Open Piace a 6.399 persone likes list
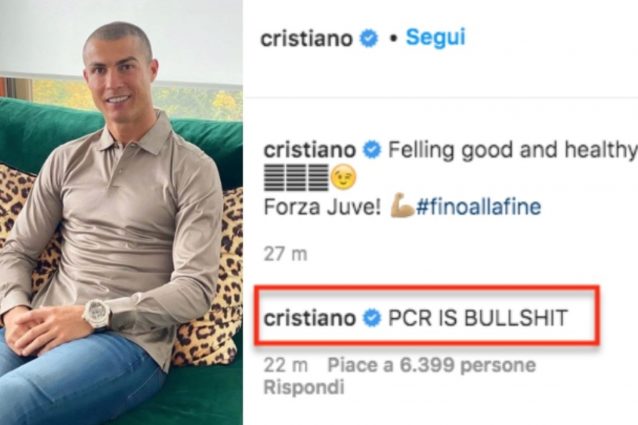The height and width of the screenshot is (425, 638). tap(432, 365)
